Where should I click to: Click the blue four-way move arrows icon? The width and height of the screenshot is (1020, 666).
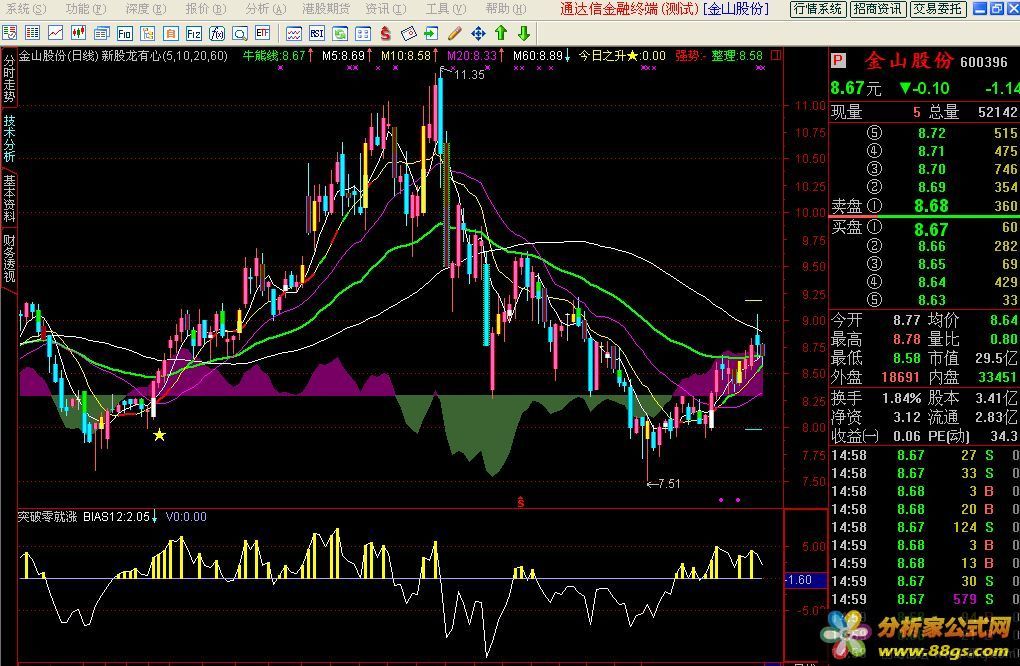478,33
